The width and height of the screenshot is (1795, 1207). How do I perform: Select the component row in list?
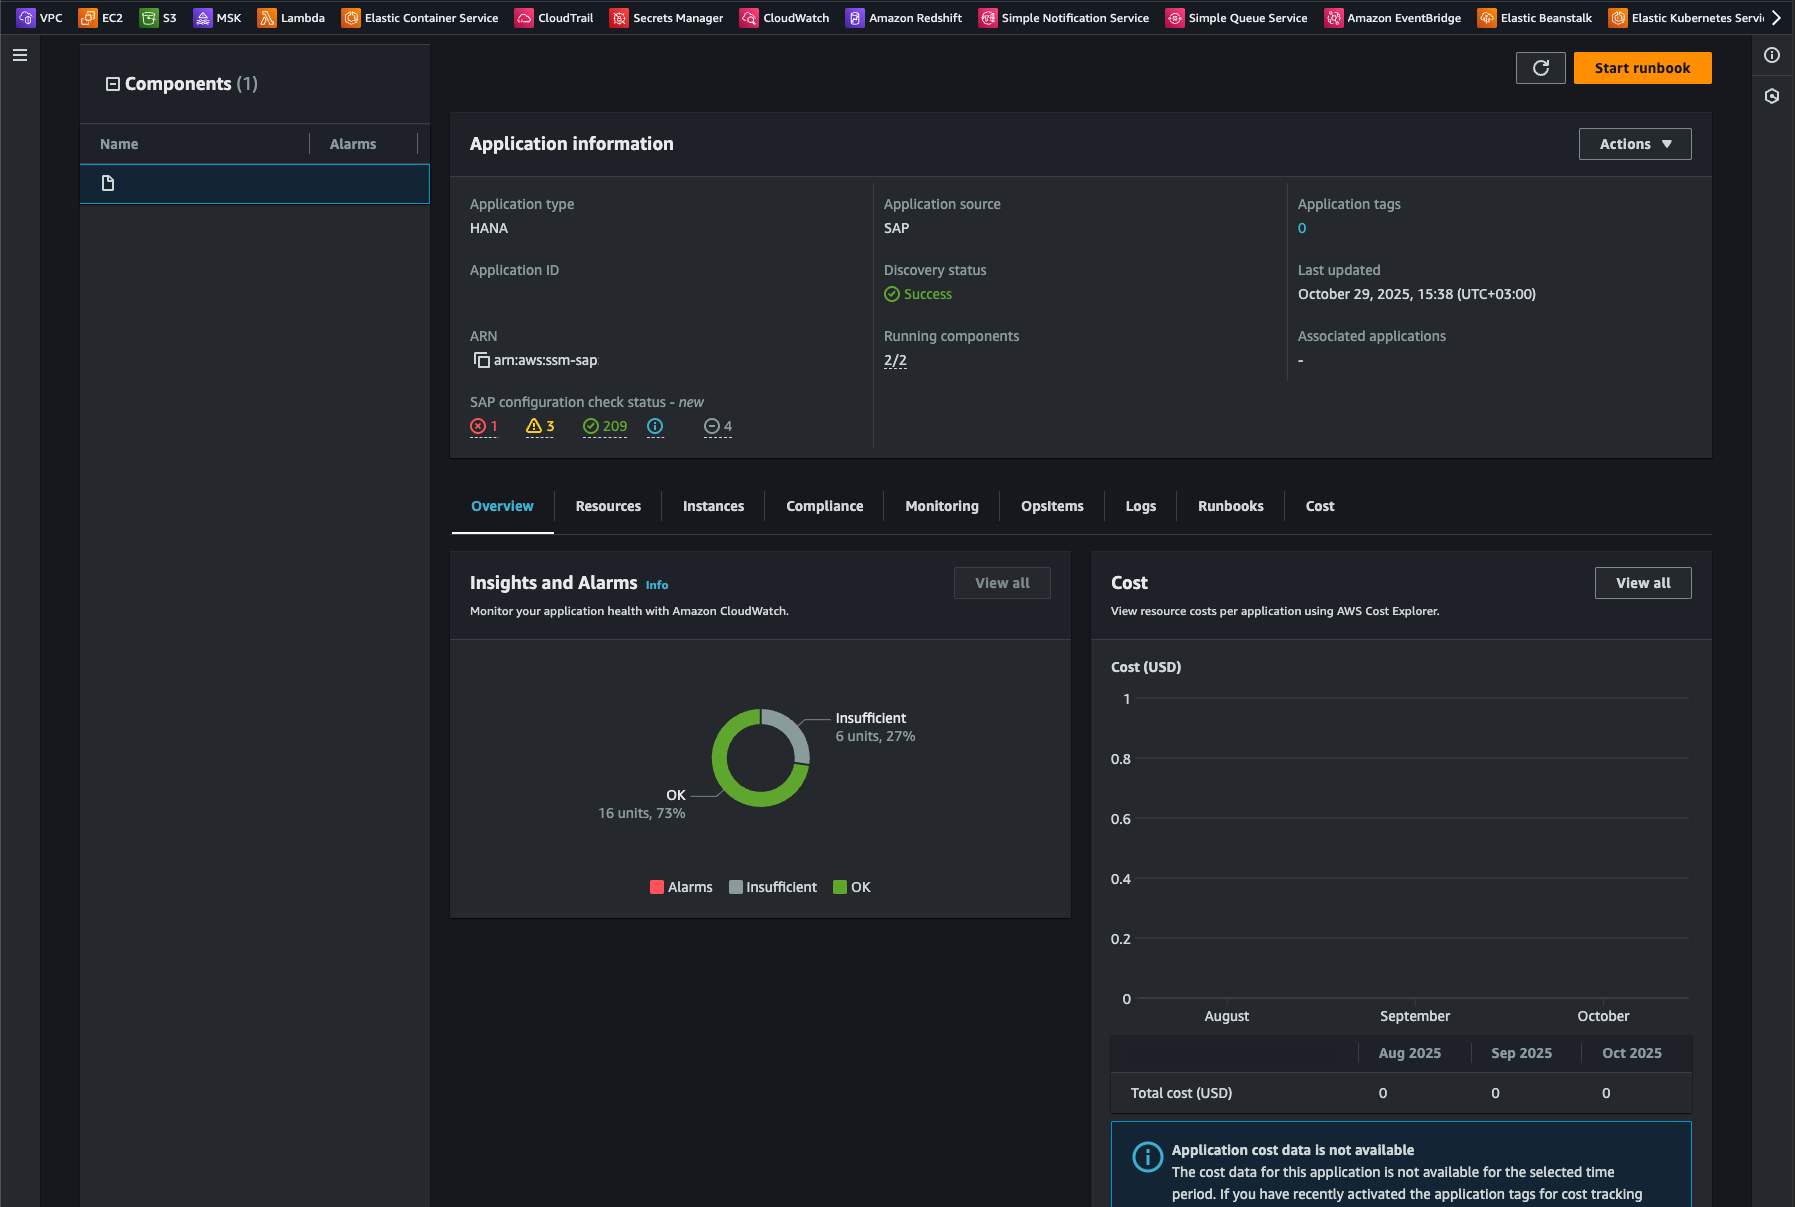[254, 184]
